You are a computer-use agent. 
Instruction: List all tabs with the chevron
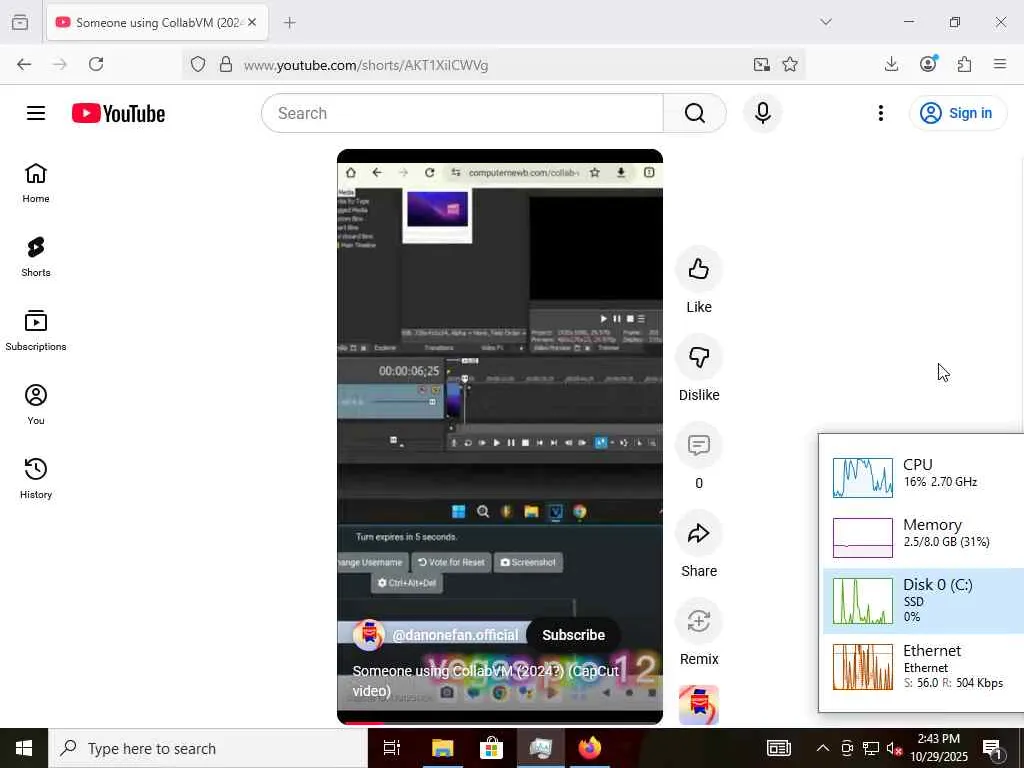[826, 22]
